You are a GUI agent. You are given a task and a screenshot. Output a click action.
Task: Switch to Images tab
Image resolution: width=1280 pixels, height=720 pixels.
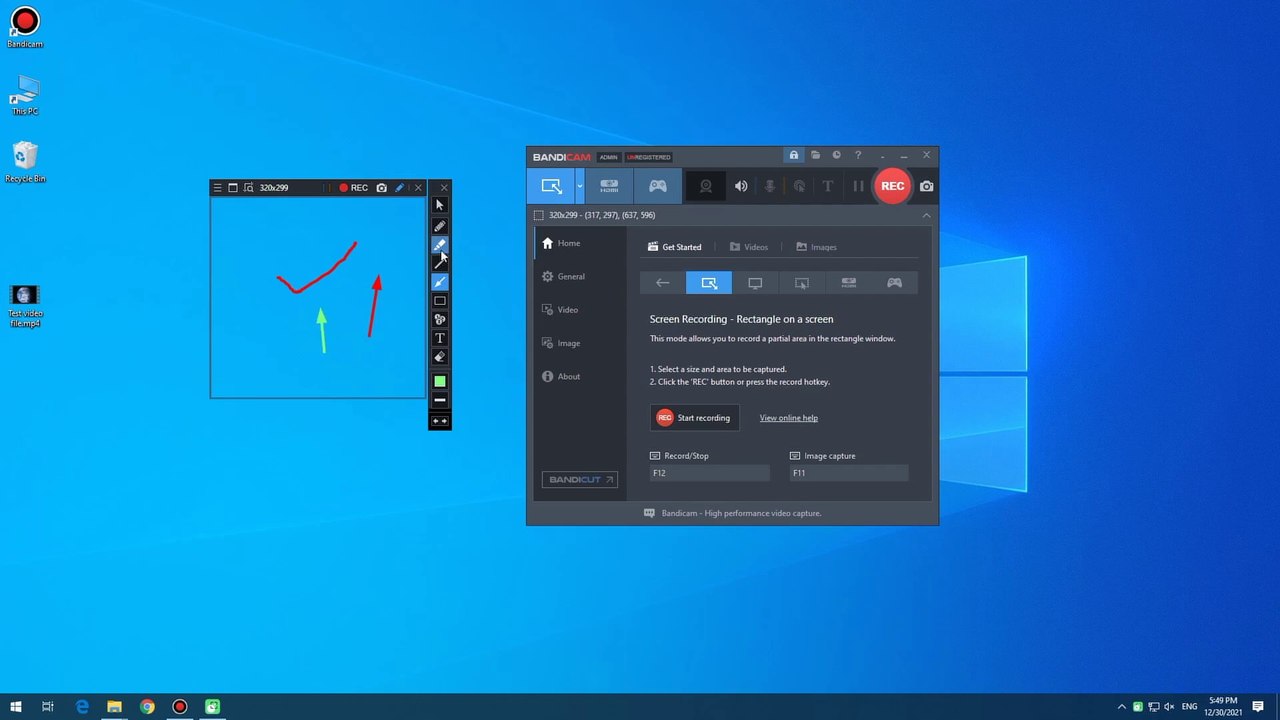pyautogui.click(x=817, y=247)
